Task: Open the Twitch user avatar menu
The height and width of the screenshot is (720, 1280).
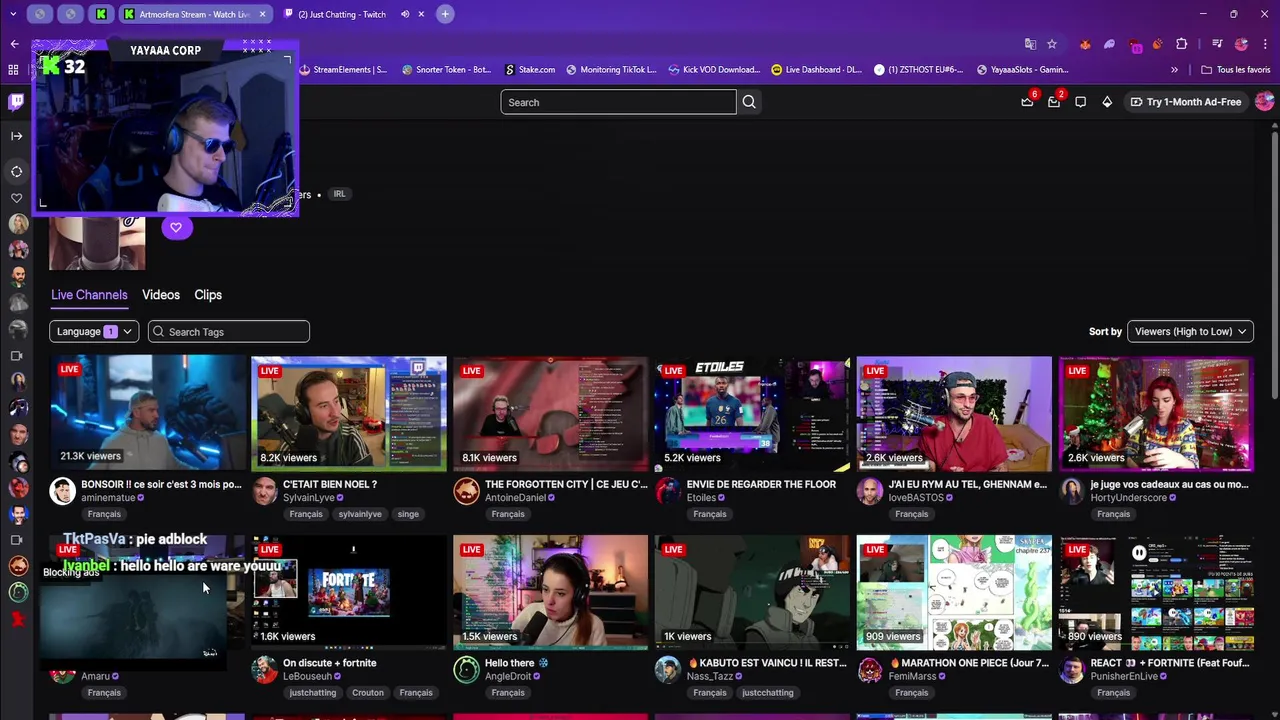Action: point(1264,102)
